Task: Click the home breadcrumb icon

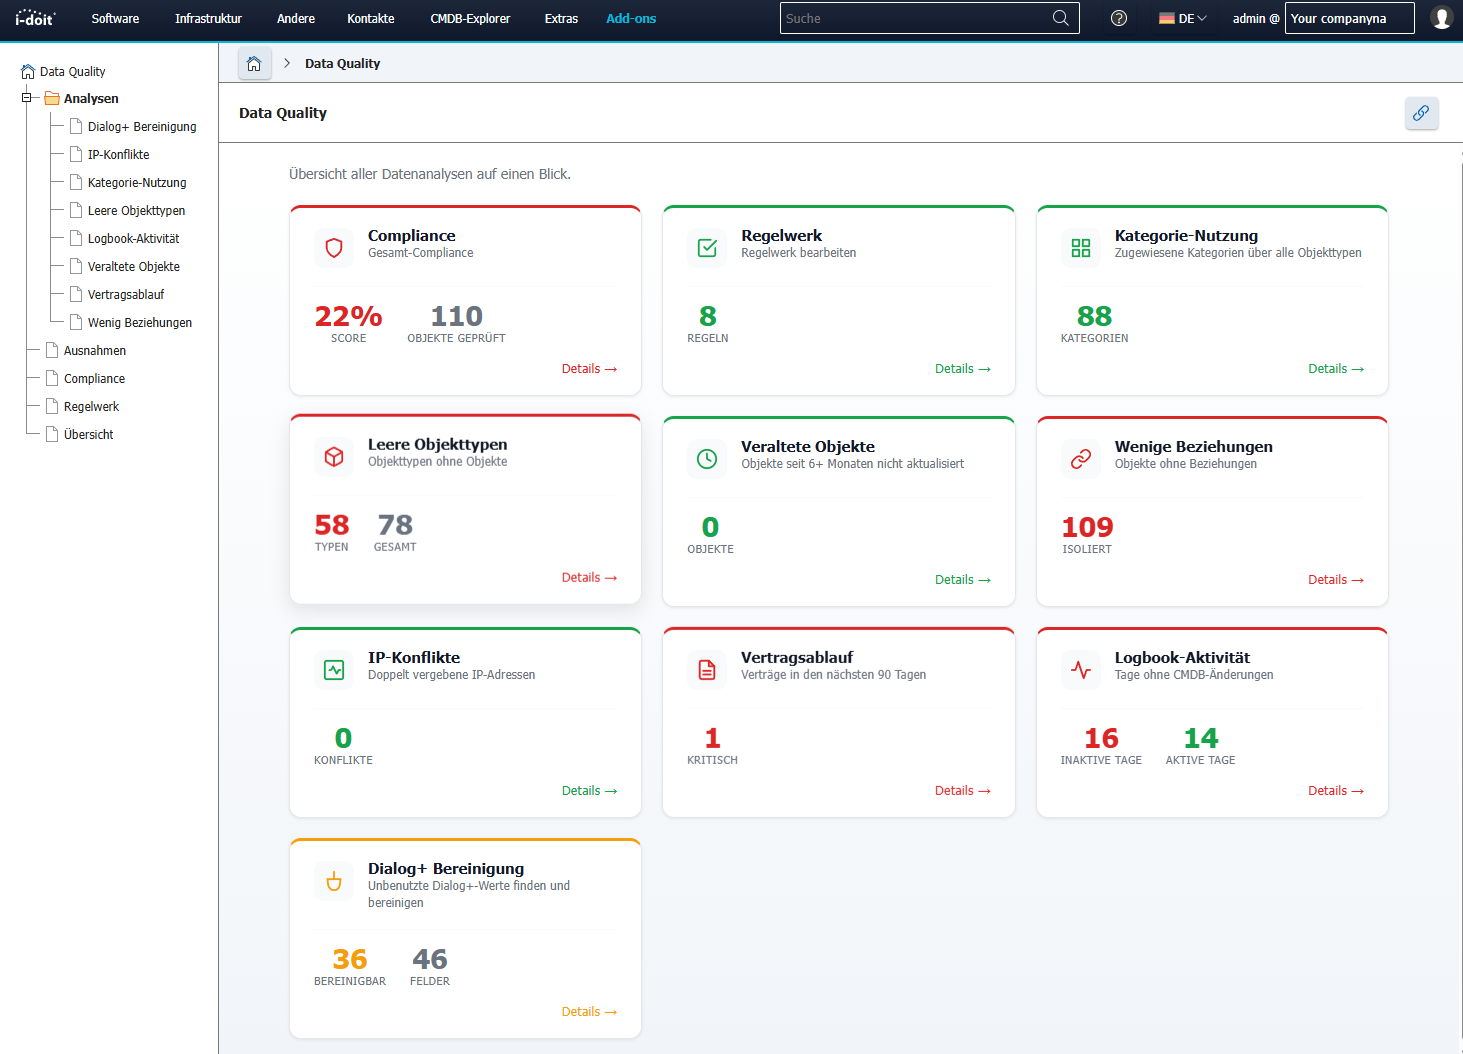Action: click(x=255, y=63)
